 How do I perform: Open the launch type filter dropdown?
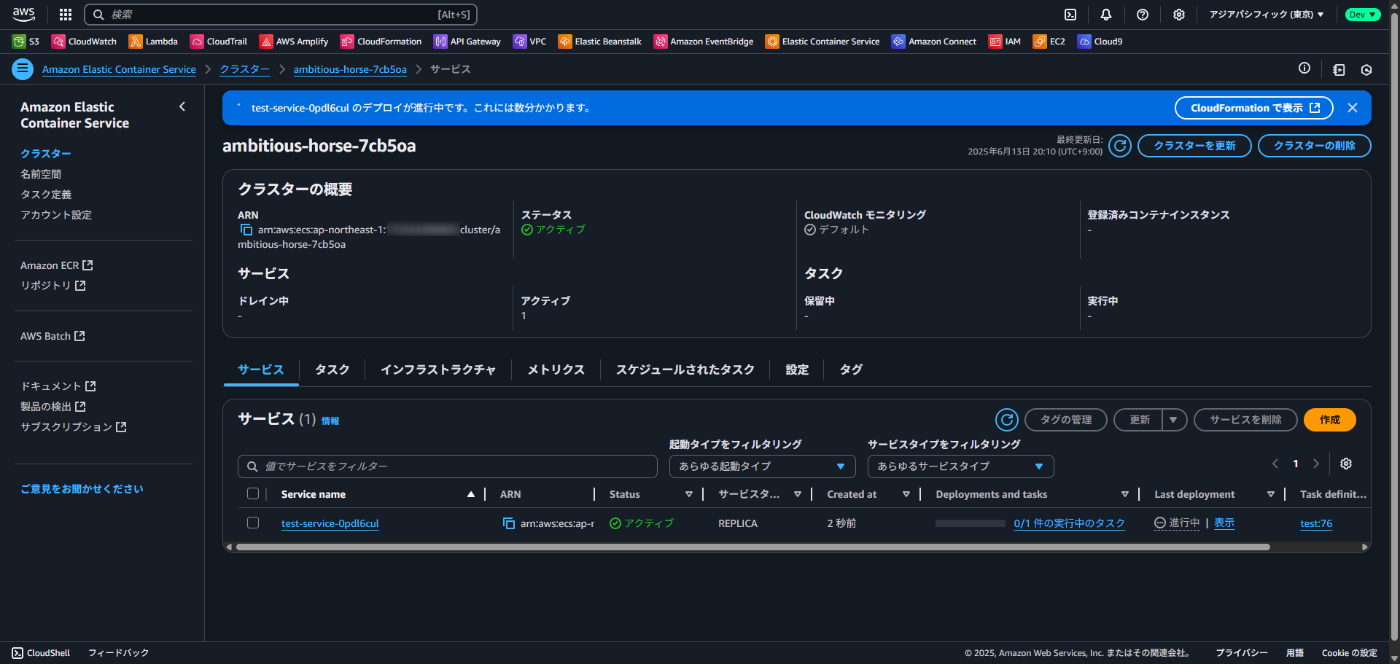[x=762, y=466]
